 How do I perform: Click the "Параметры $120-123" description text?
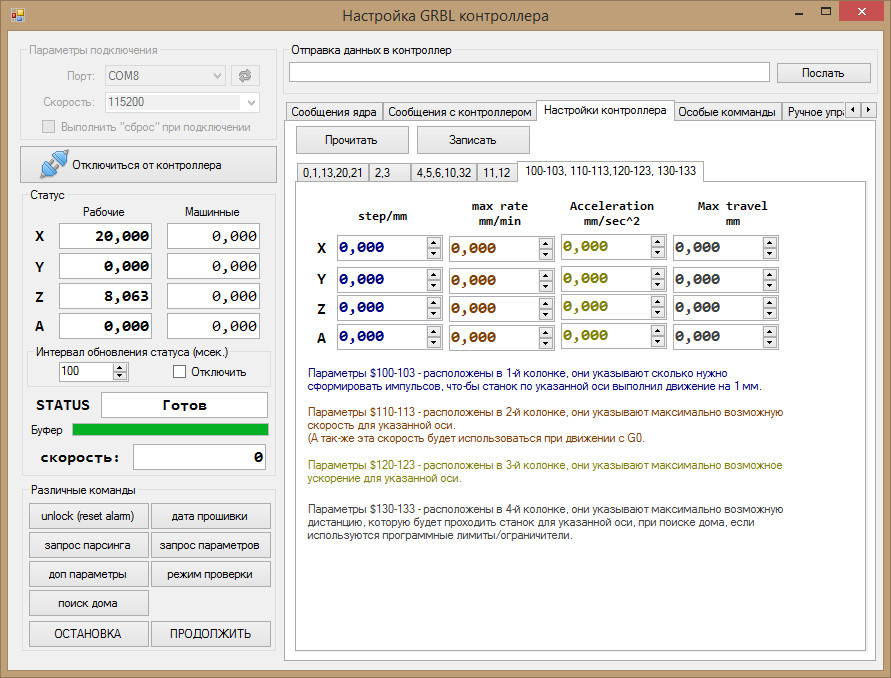(x=545, y=472)
